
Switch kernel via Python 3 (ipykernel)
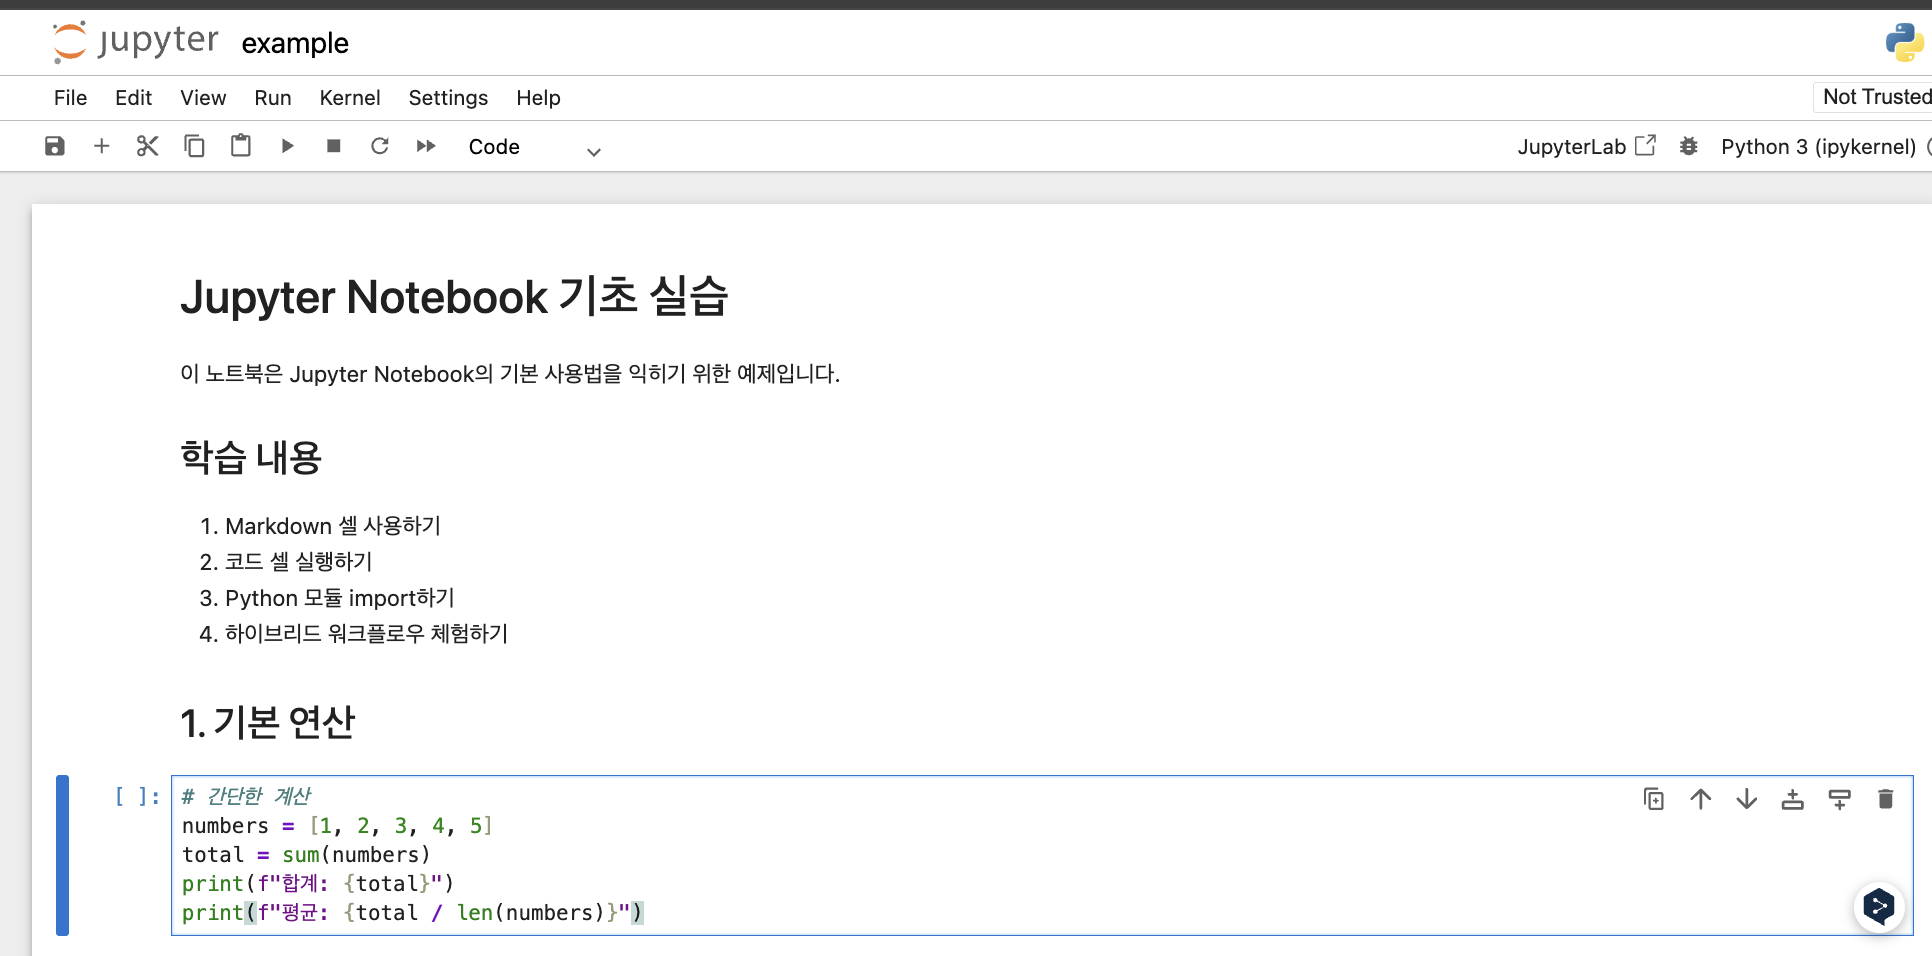pos(1818,147)
